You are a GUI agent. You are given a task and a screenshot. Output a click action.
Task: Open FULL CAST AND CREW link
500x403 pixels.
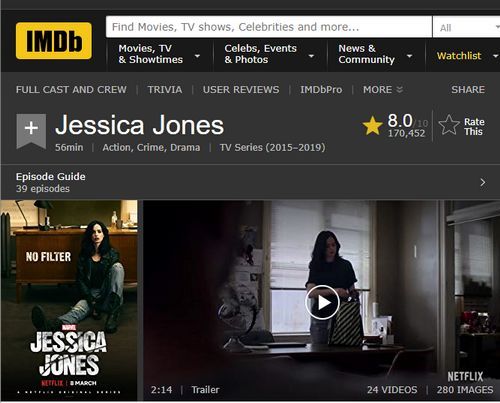[71, 90]
